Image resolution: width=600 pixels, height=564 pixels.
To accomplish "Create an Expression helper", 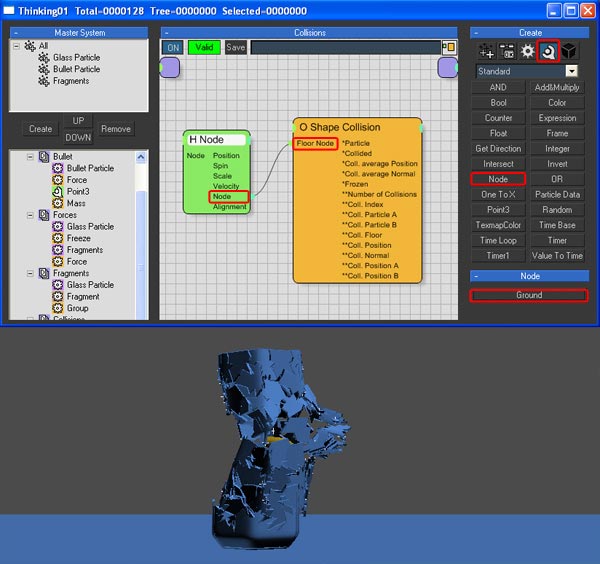I will coord(557,118).
